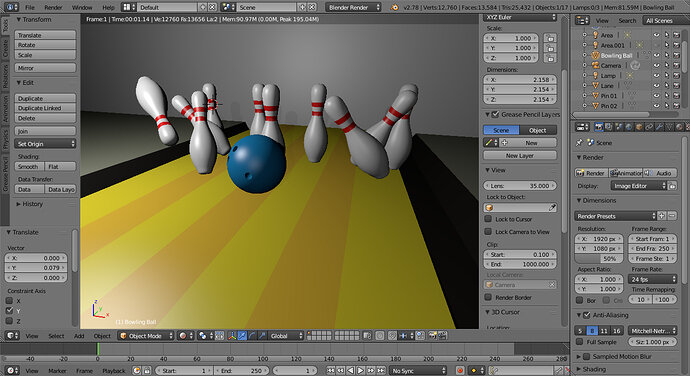
Task: Click the Render properties tab icon
Action: 598,127
